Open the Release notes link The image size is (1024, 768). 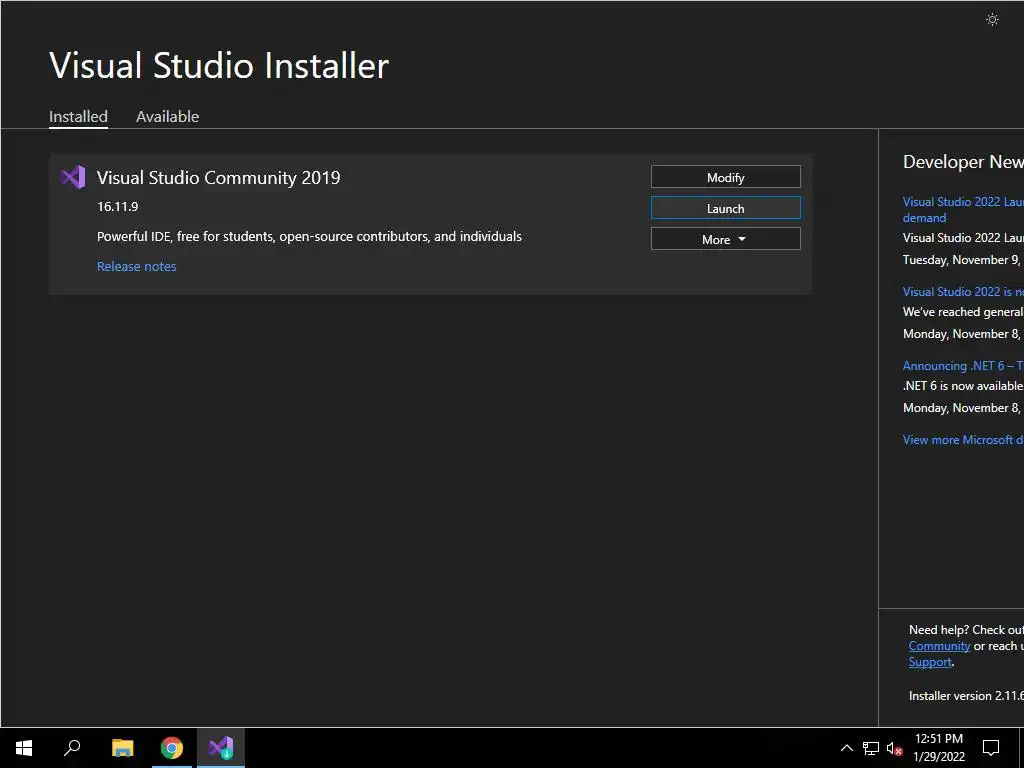[136, 266]
